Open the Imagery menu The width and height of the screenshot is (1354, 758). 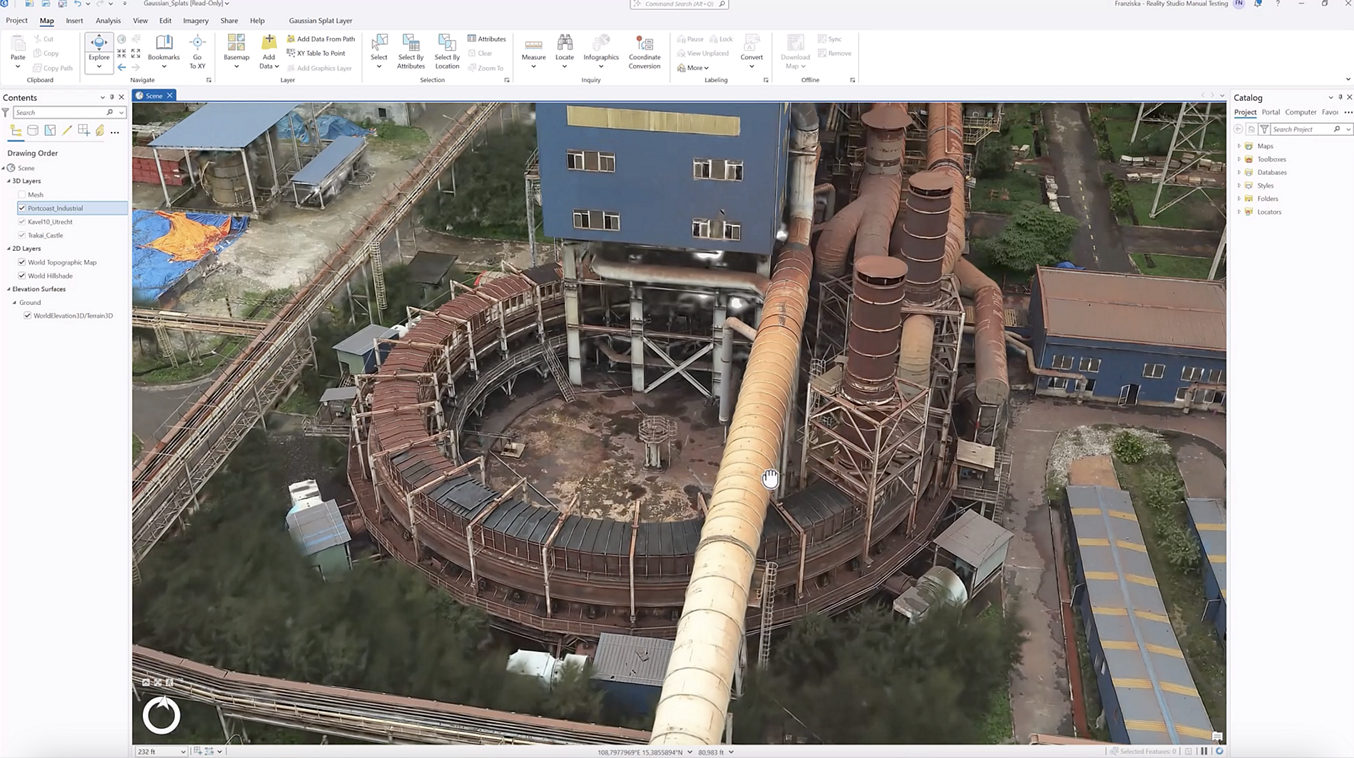(196, 20)
